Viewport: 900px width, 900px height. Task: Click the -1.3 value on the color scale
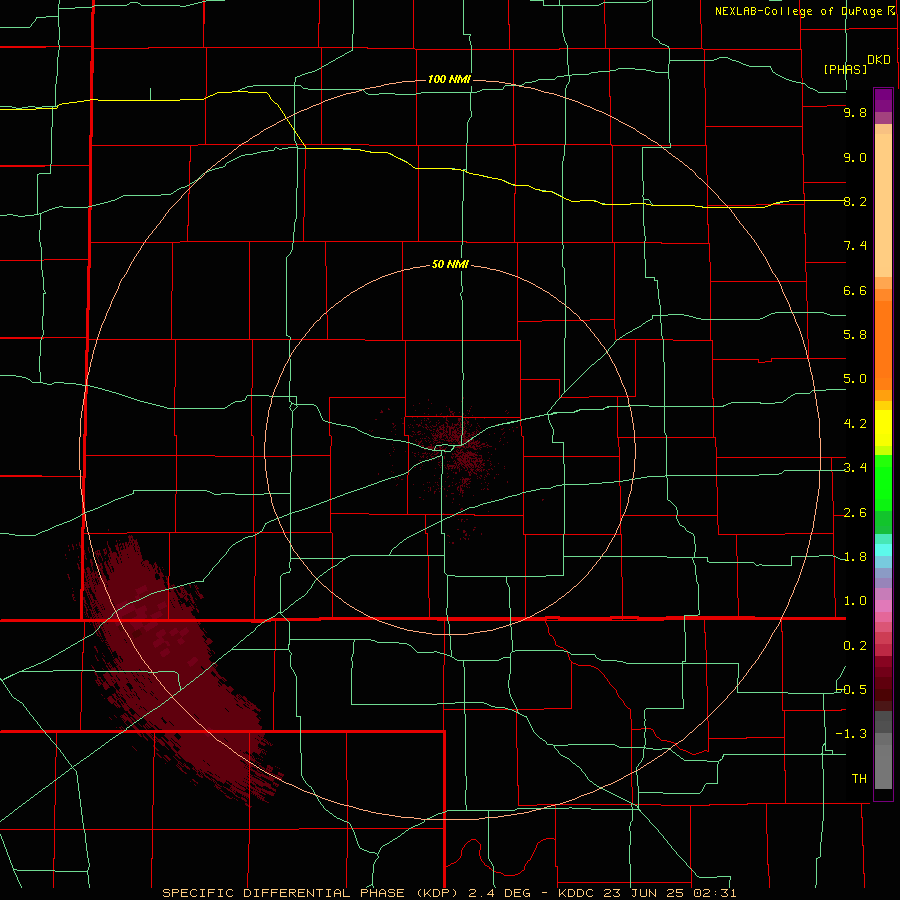click(x=852, y=734)
